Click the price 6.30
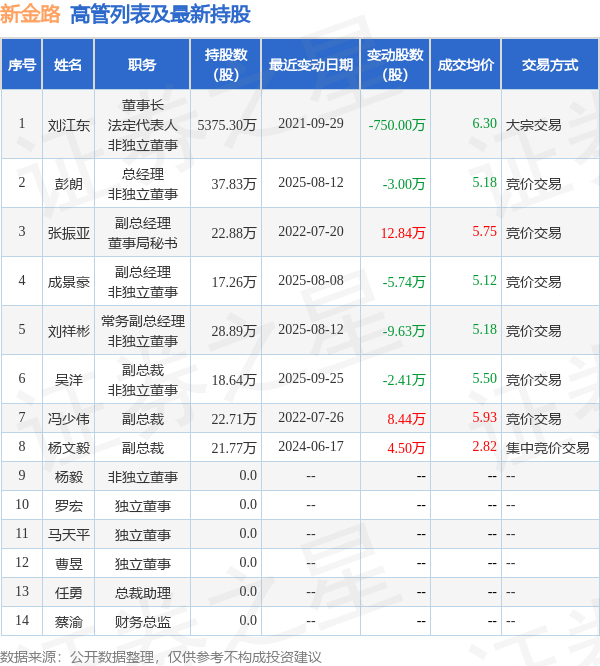600x666 pixels. click(485, 124)
